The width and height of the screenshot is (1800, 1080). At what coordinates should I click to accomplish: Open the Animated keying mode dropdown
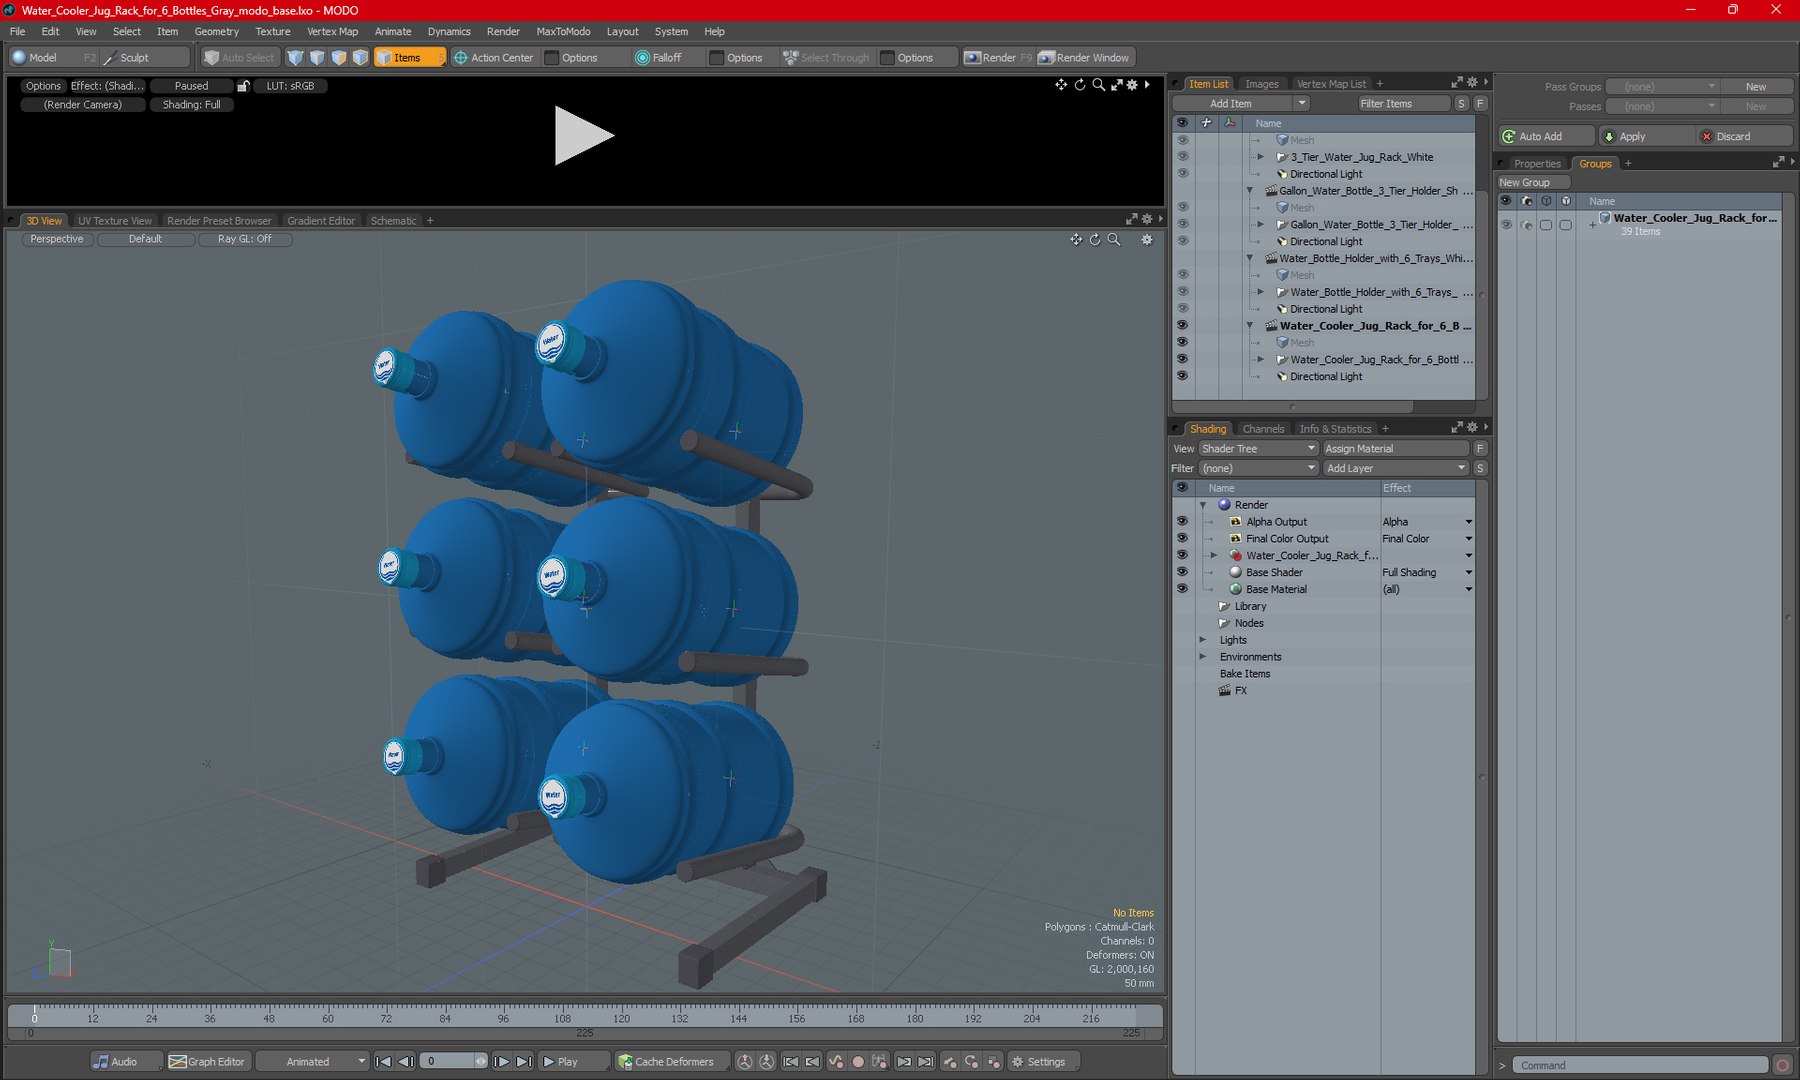click(x=313, y=1061)
